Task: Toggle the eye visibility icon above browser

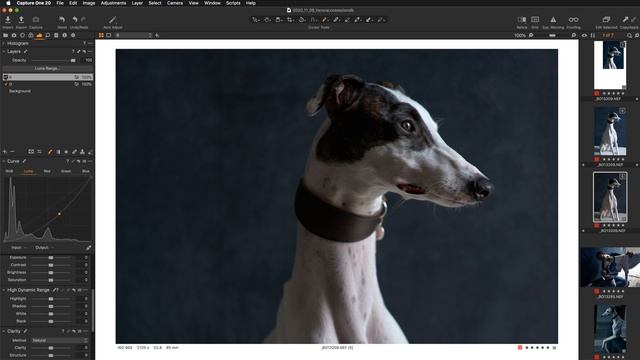Action: [x=584, y=36]
